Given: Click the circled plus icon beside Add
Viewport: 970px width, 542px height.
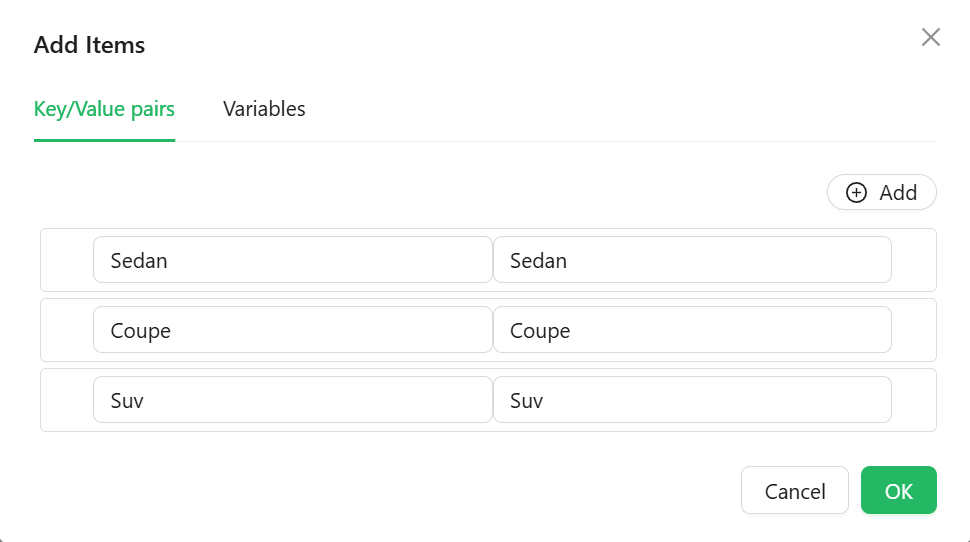Looking at the screenshot, I should (x=856, y=192).
